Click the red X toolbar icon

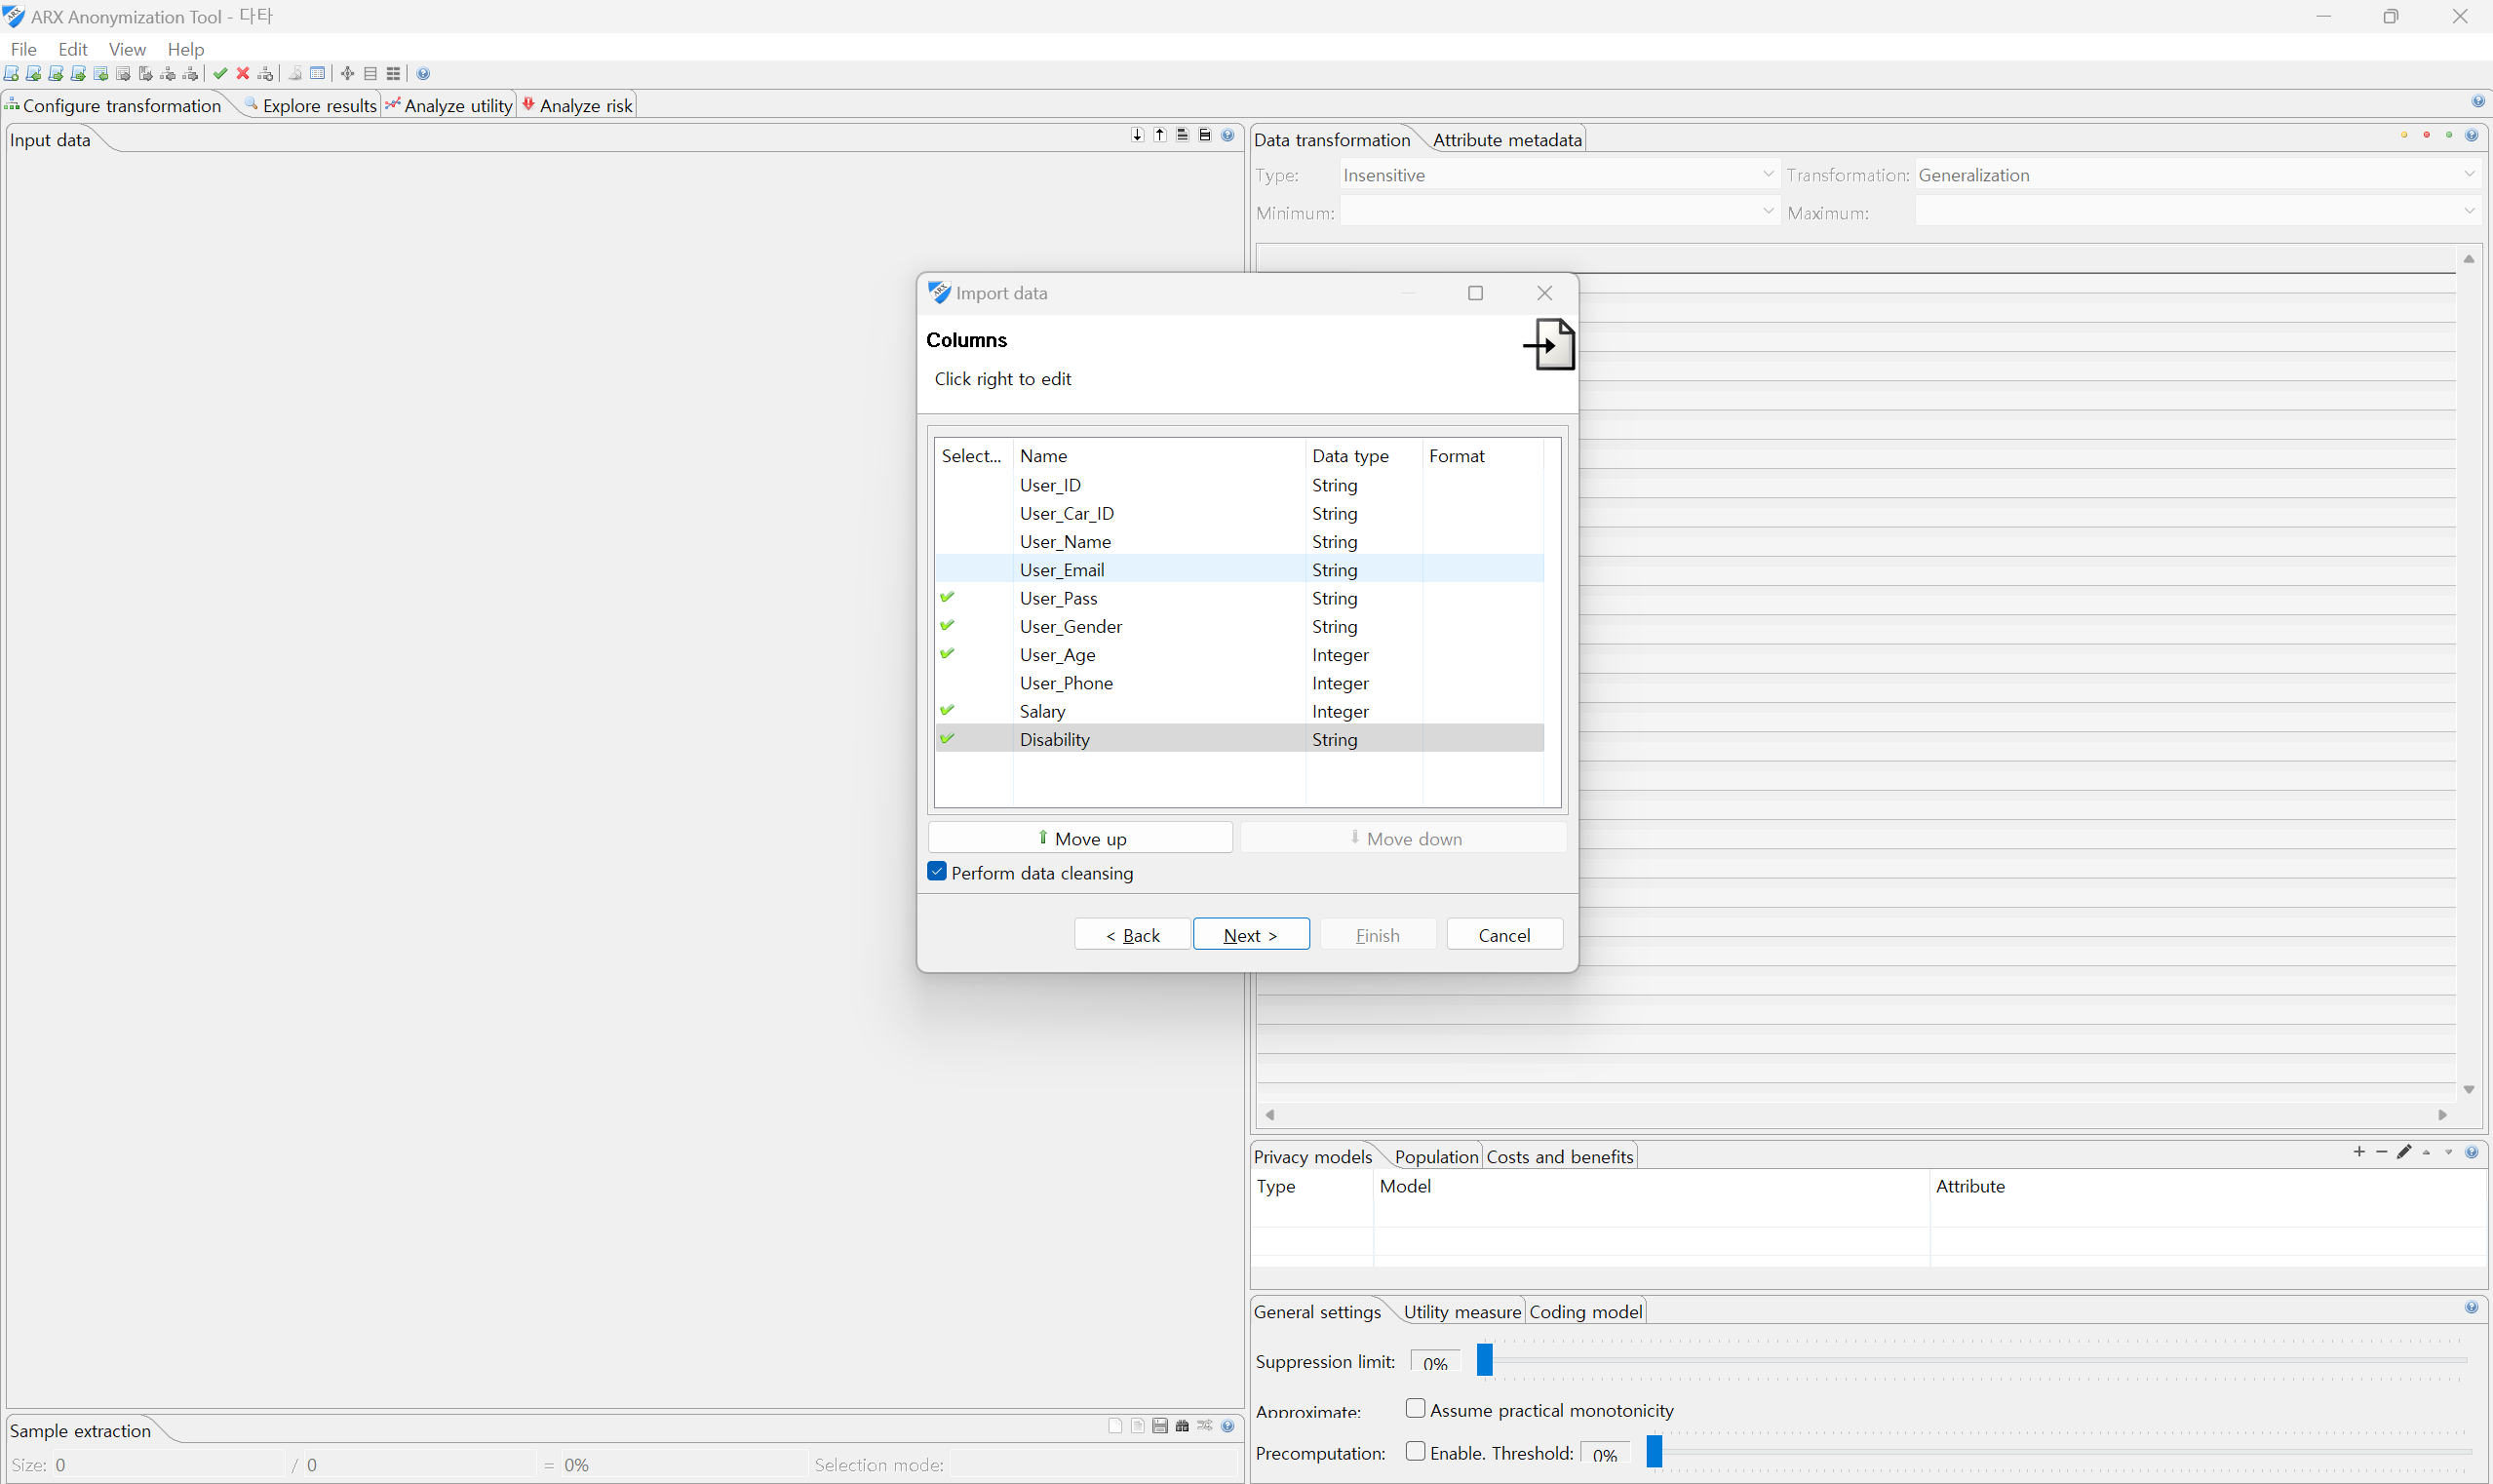(x=243, y=74)
